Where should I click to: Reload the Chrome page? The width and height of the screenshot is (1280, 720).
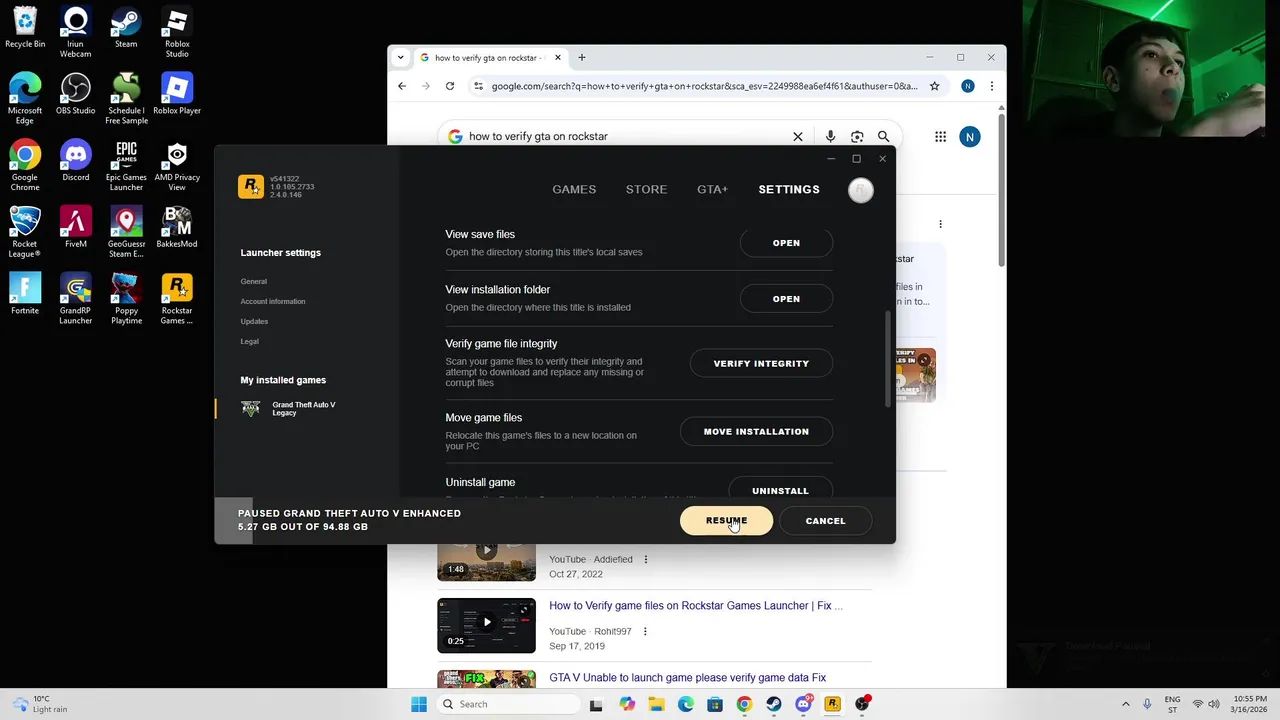pos(450,86)
